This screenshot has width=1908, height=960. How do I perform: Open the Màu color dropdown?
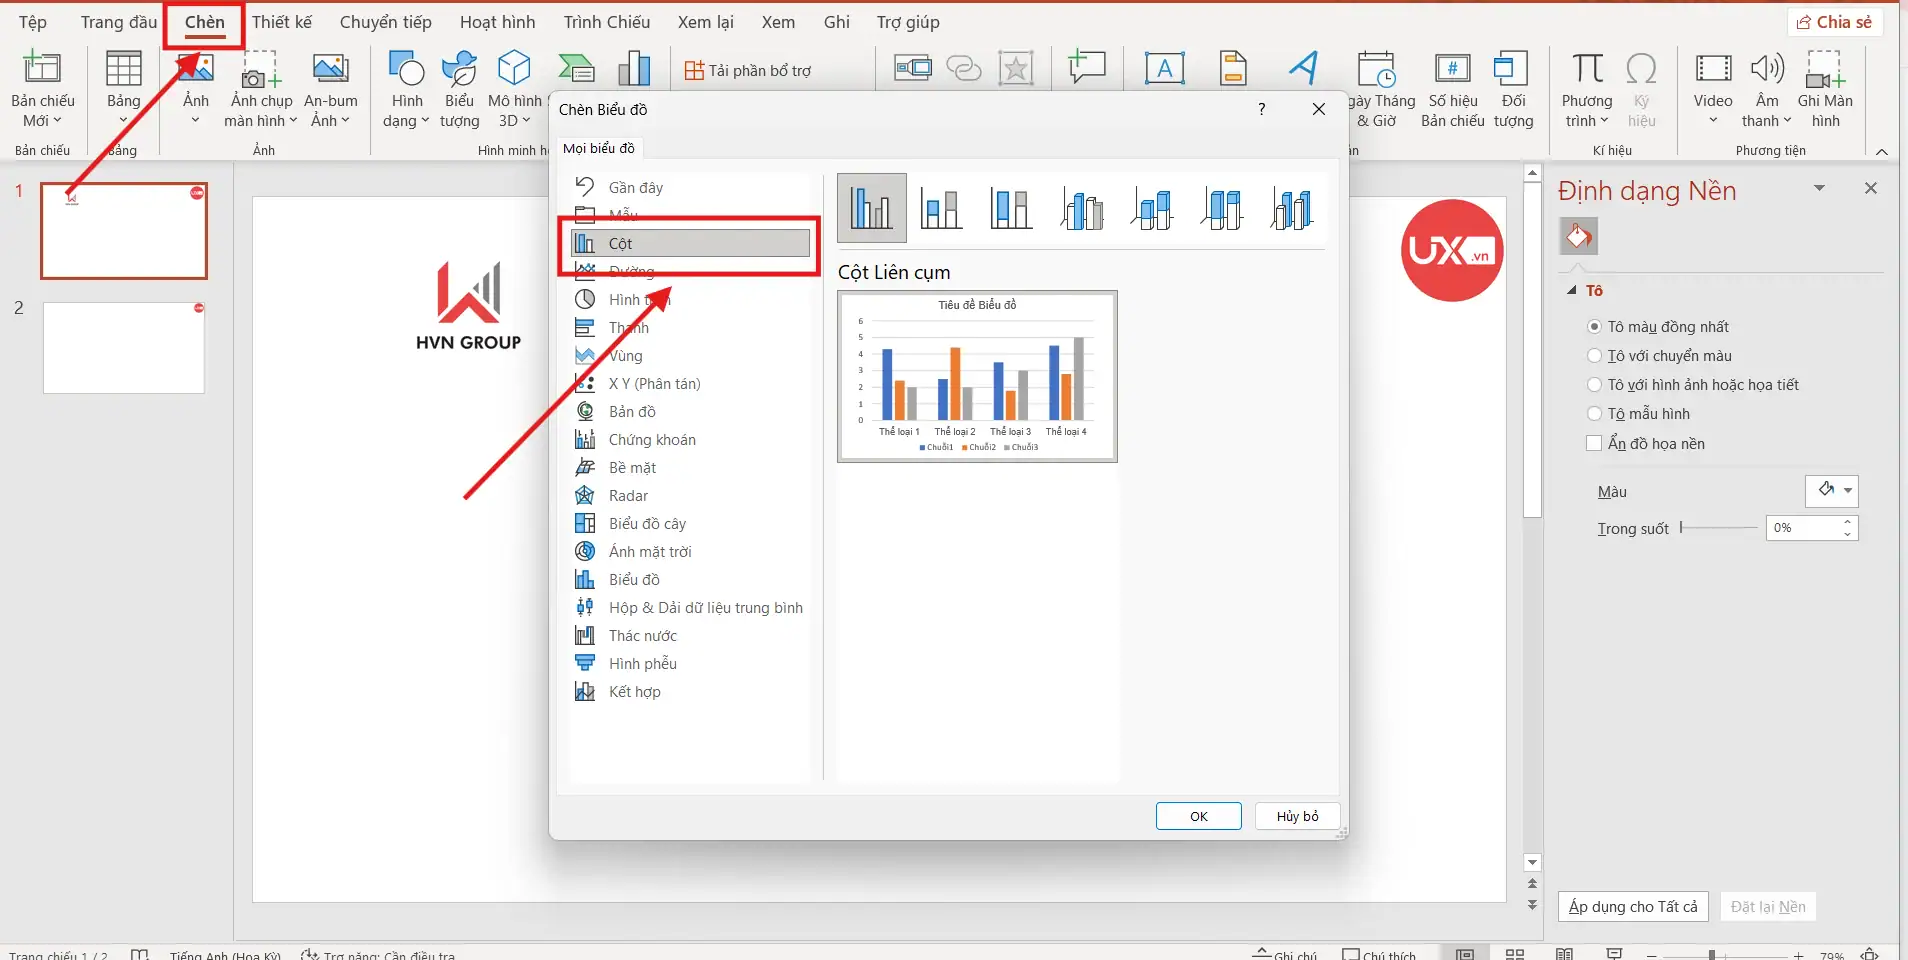1832,491
